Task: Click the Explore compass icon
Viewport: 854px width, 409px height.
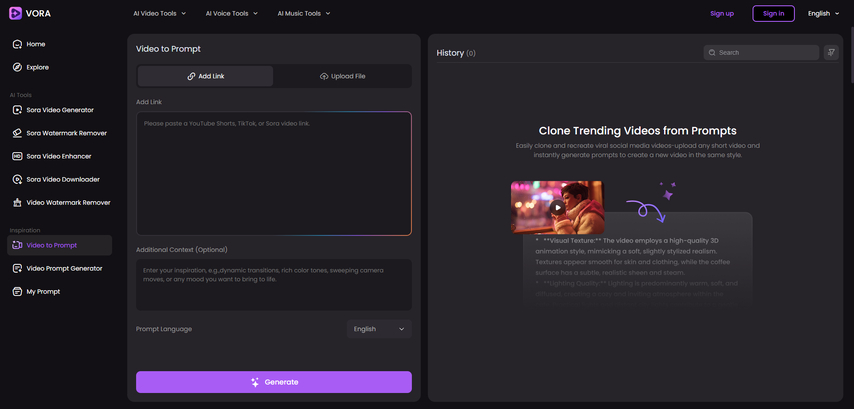Action: (17, 68)
